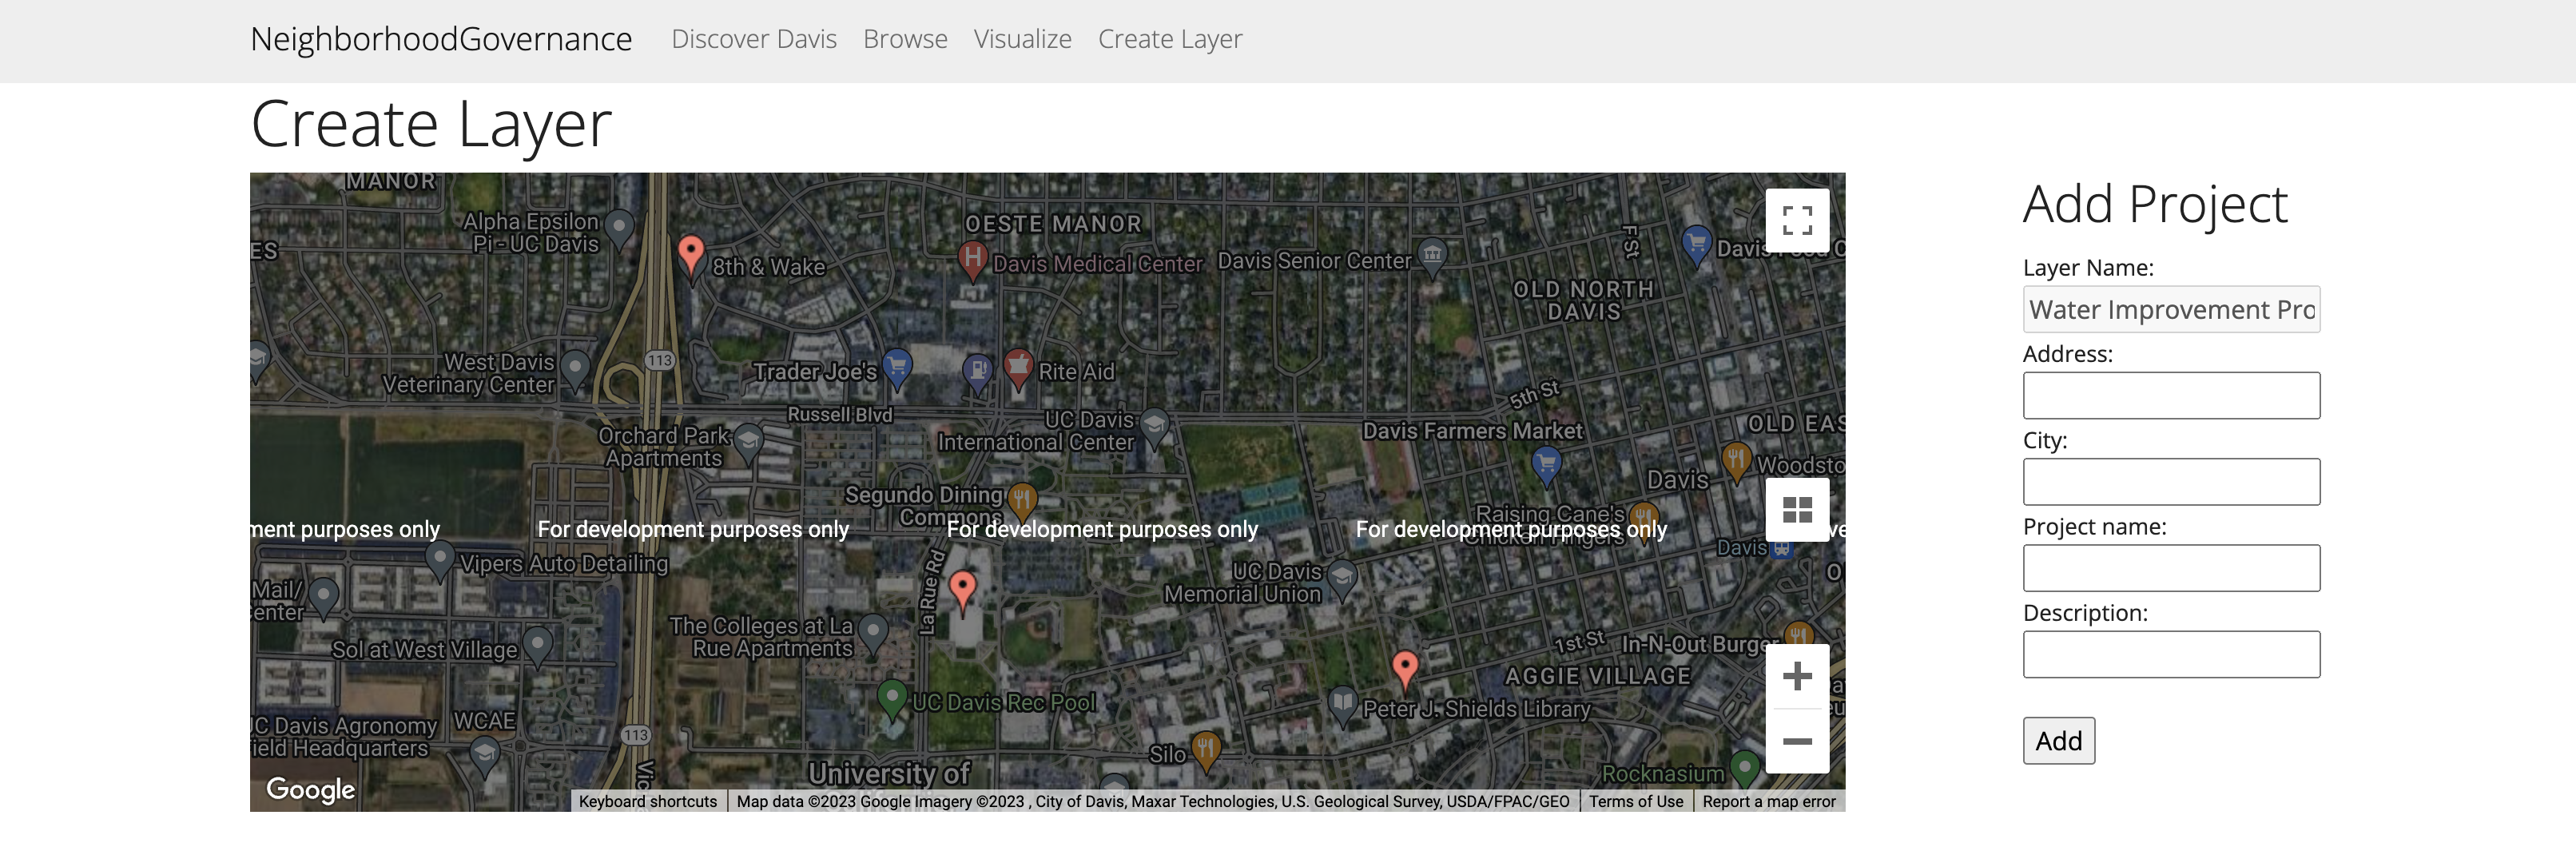Open the Terms of Use link
Viewport: 2576px width, 847px height.
[1636, 801]
